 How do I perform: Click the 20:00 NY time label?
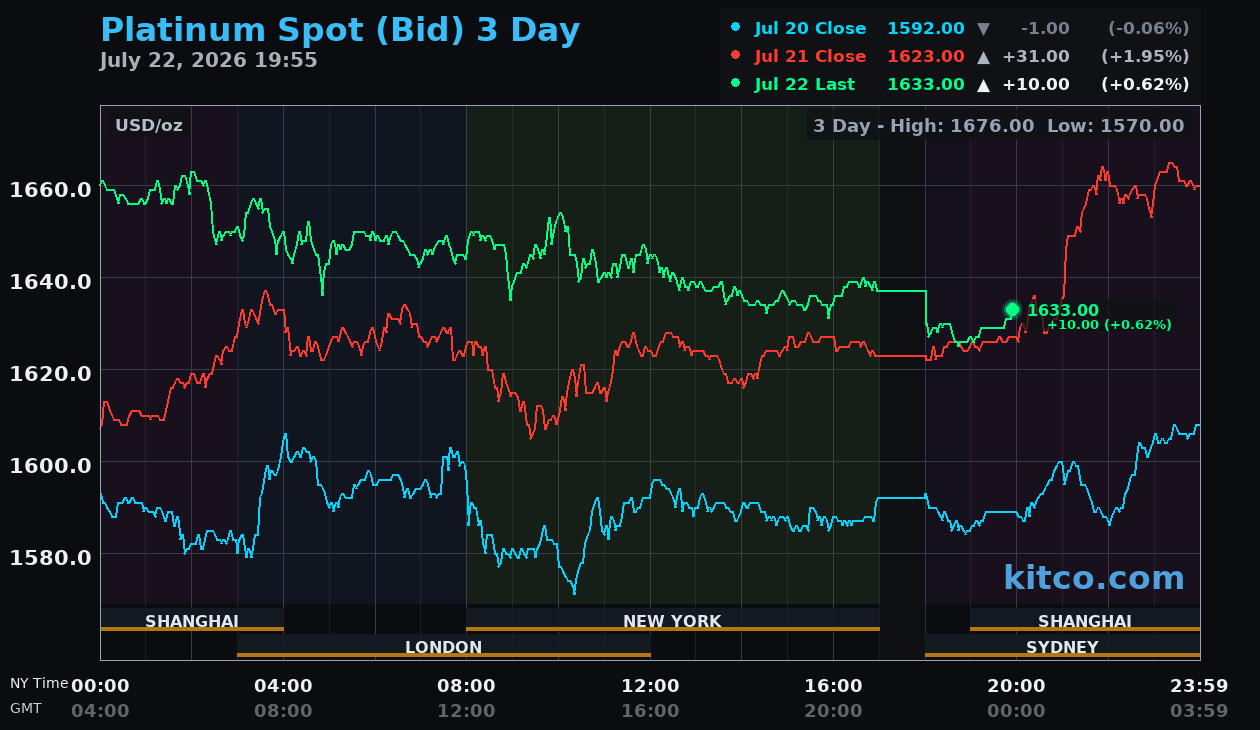pyautogui.click(x=1016, y=686)
